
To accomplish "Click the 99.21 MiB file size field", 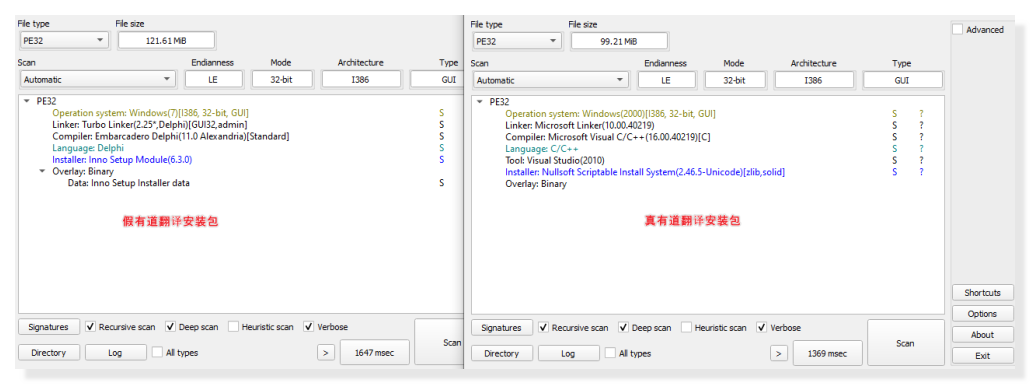I will [x=619, y=41].
